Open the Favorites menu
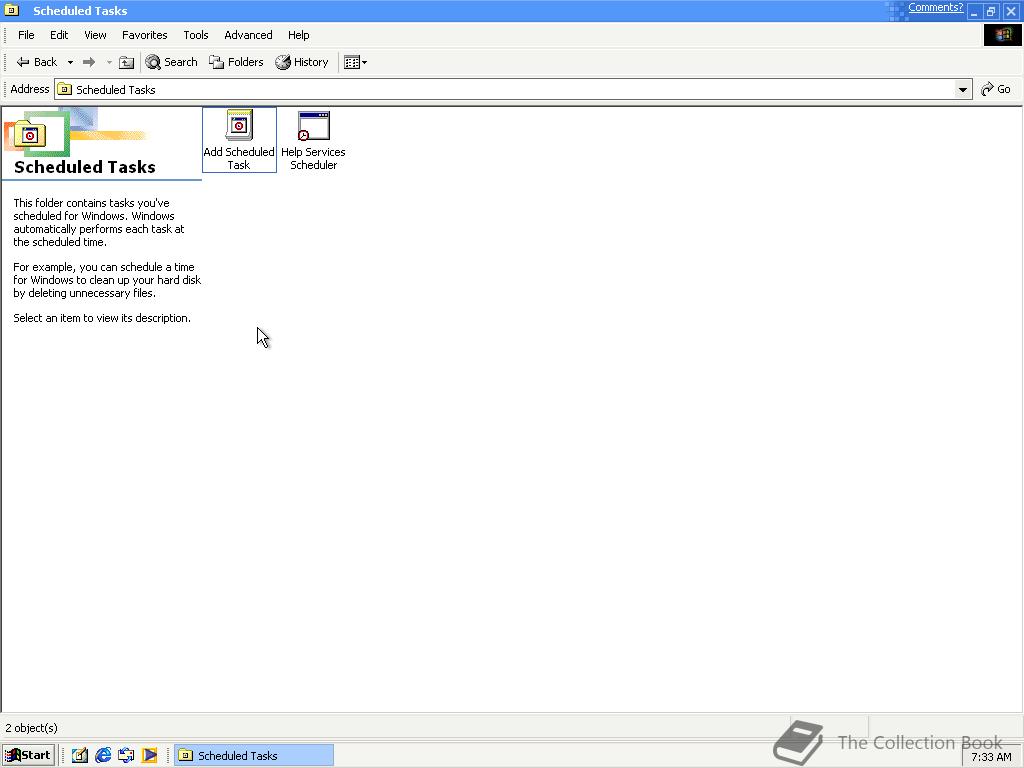1024x768 pixels. point(144,35)
